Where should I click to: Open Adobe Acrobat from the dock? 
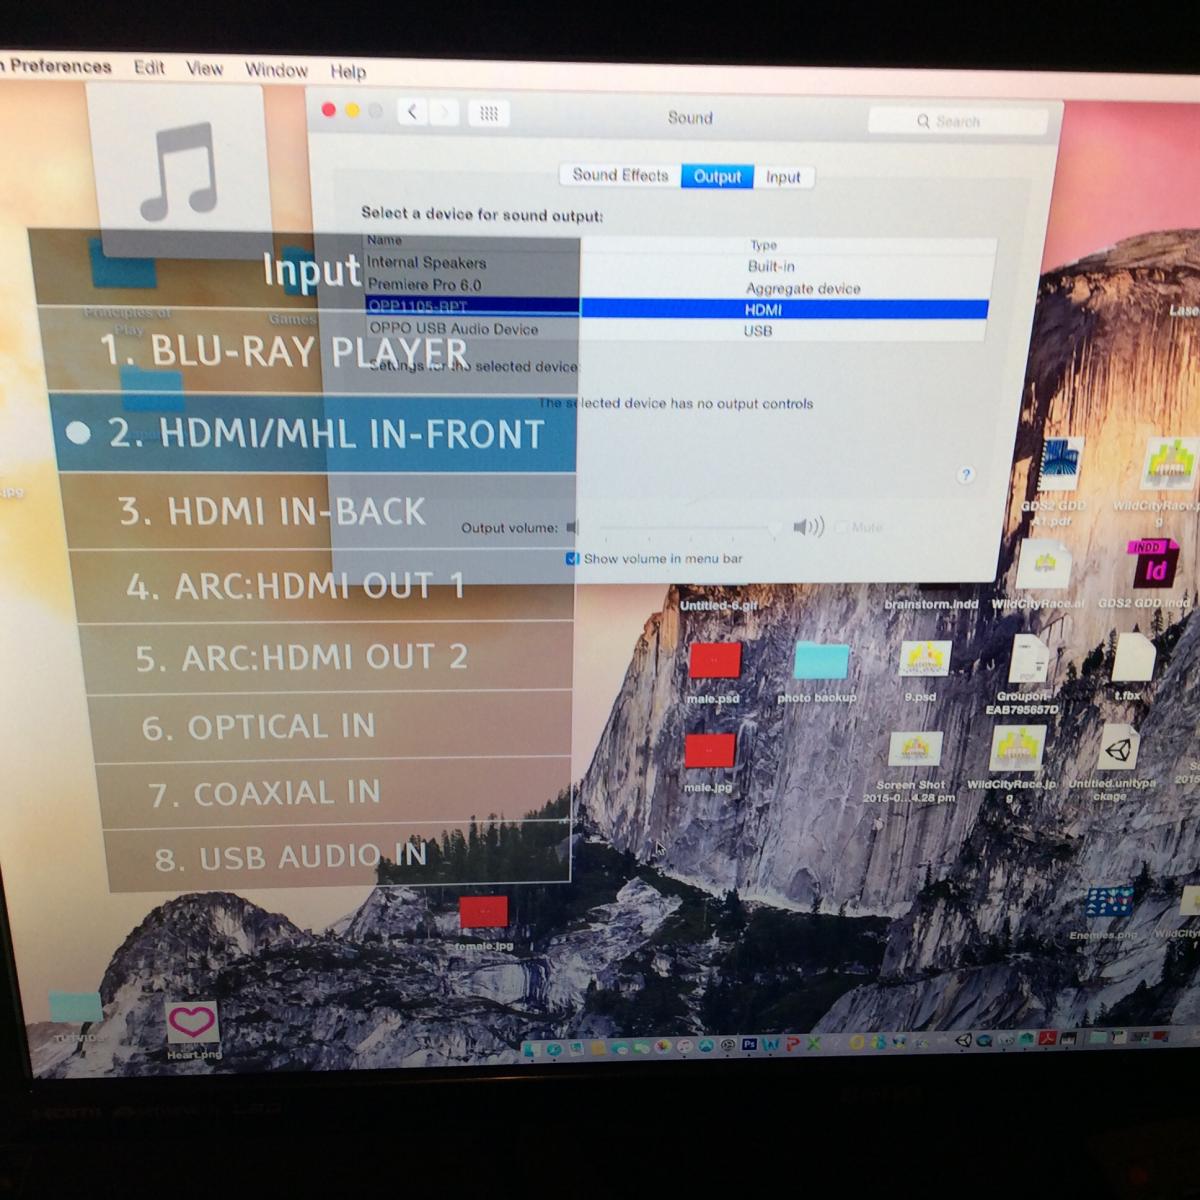[1045, 1040]
